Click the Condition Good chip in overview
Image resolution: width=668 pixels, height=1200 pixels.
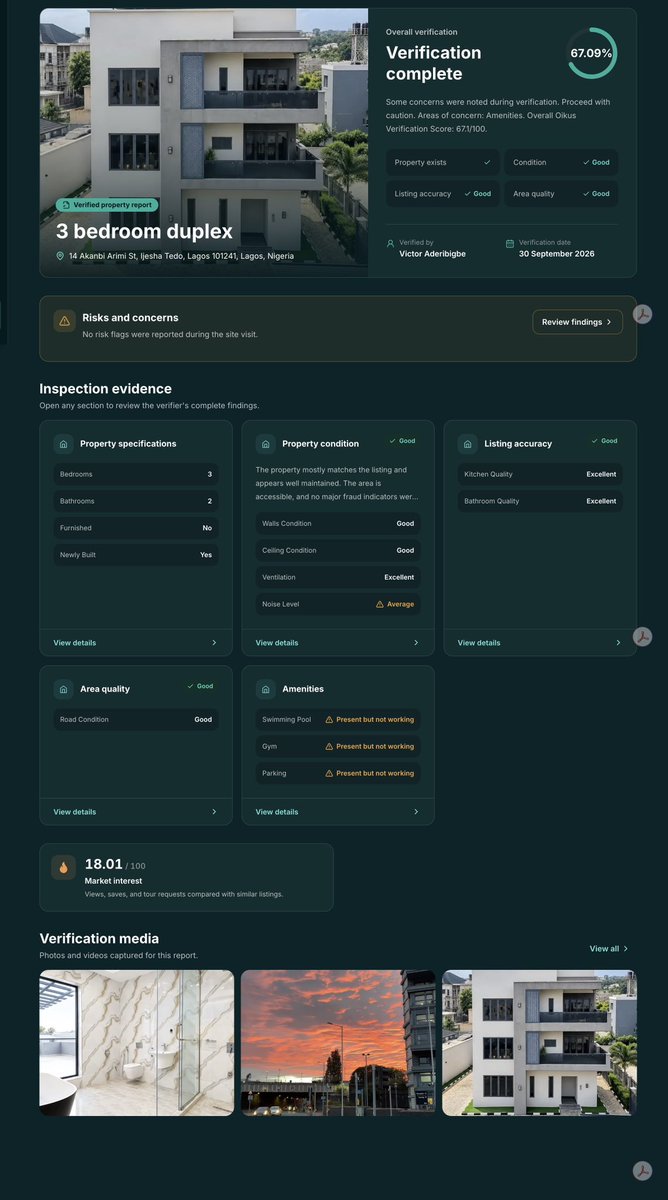click(x=561, y=162)
